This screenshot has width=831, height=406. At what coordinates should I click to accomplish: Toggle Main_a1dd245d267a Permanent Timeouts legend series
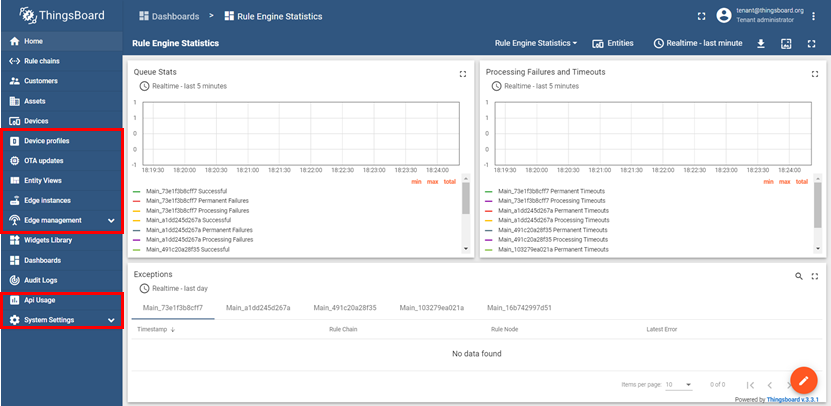[546, 210]
